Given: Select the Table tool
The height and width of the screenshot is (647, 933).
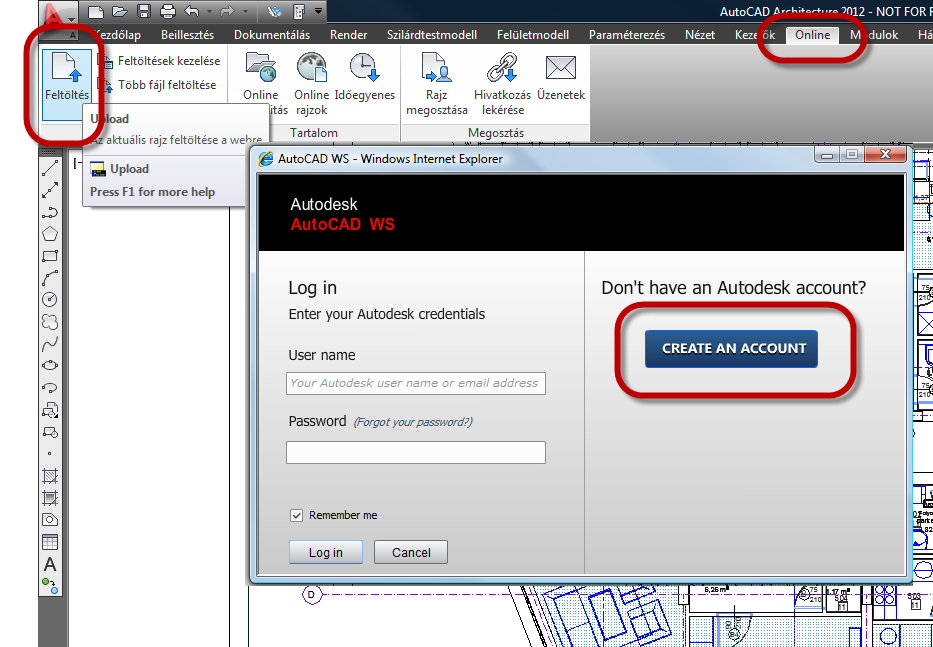Looking at the screenshot, I should coord(50,542).
